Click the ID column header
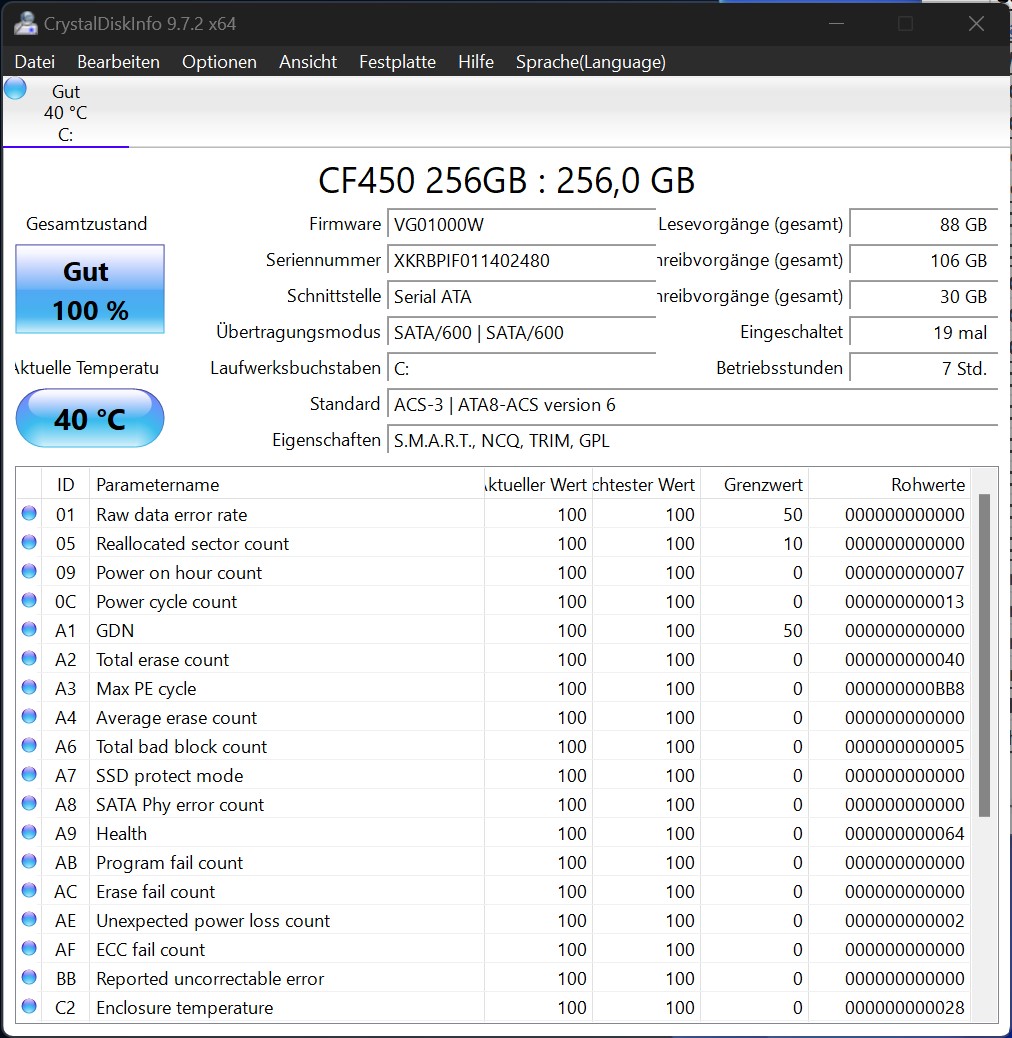Screen dimensions: 1012x1038 click(x=66, y=485)
